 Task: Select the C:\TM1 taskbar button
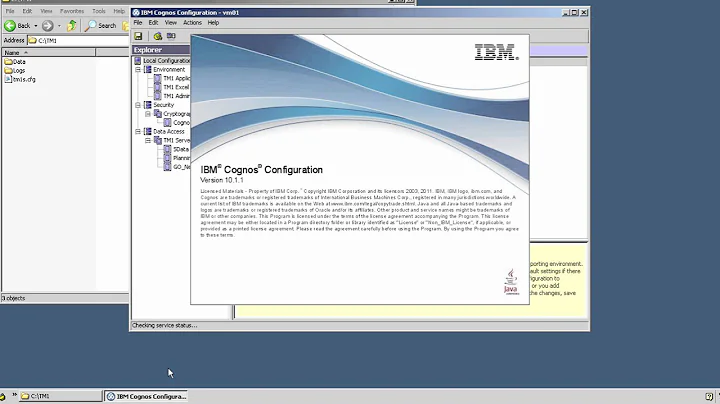61,396
